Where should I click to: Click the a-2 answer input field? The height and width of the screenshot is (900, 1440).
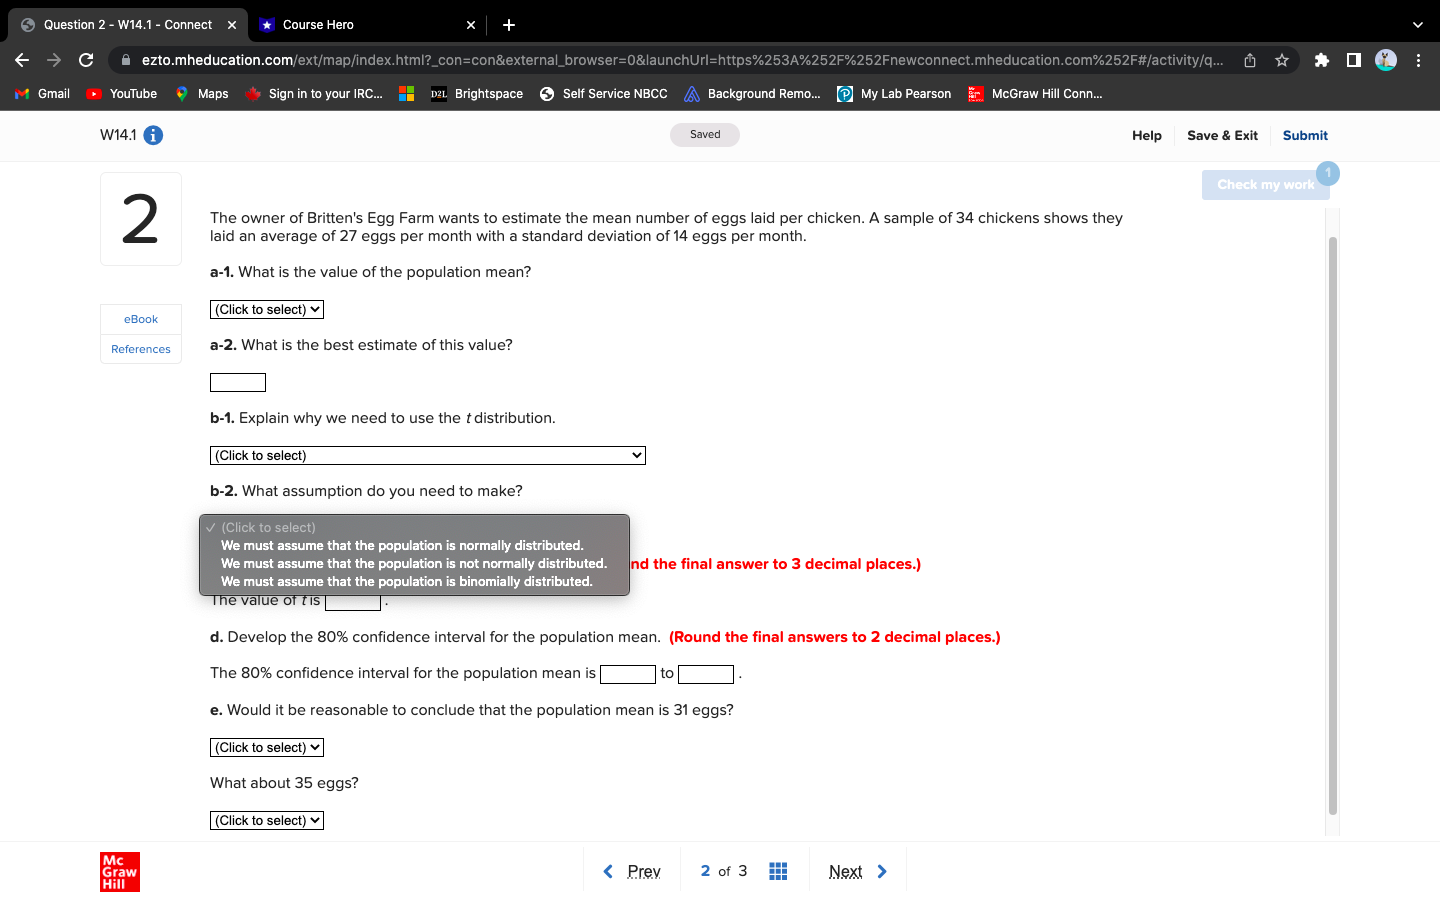point(237,382)
